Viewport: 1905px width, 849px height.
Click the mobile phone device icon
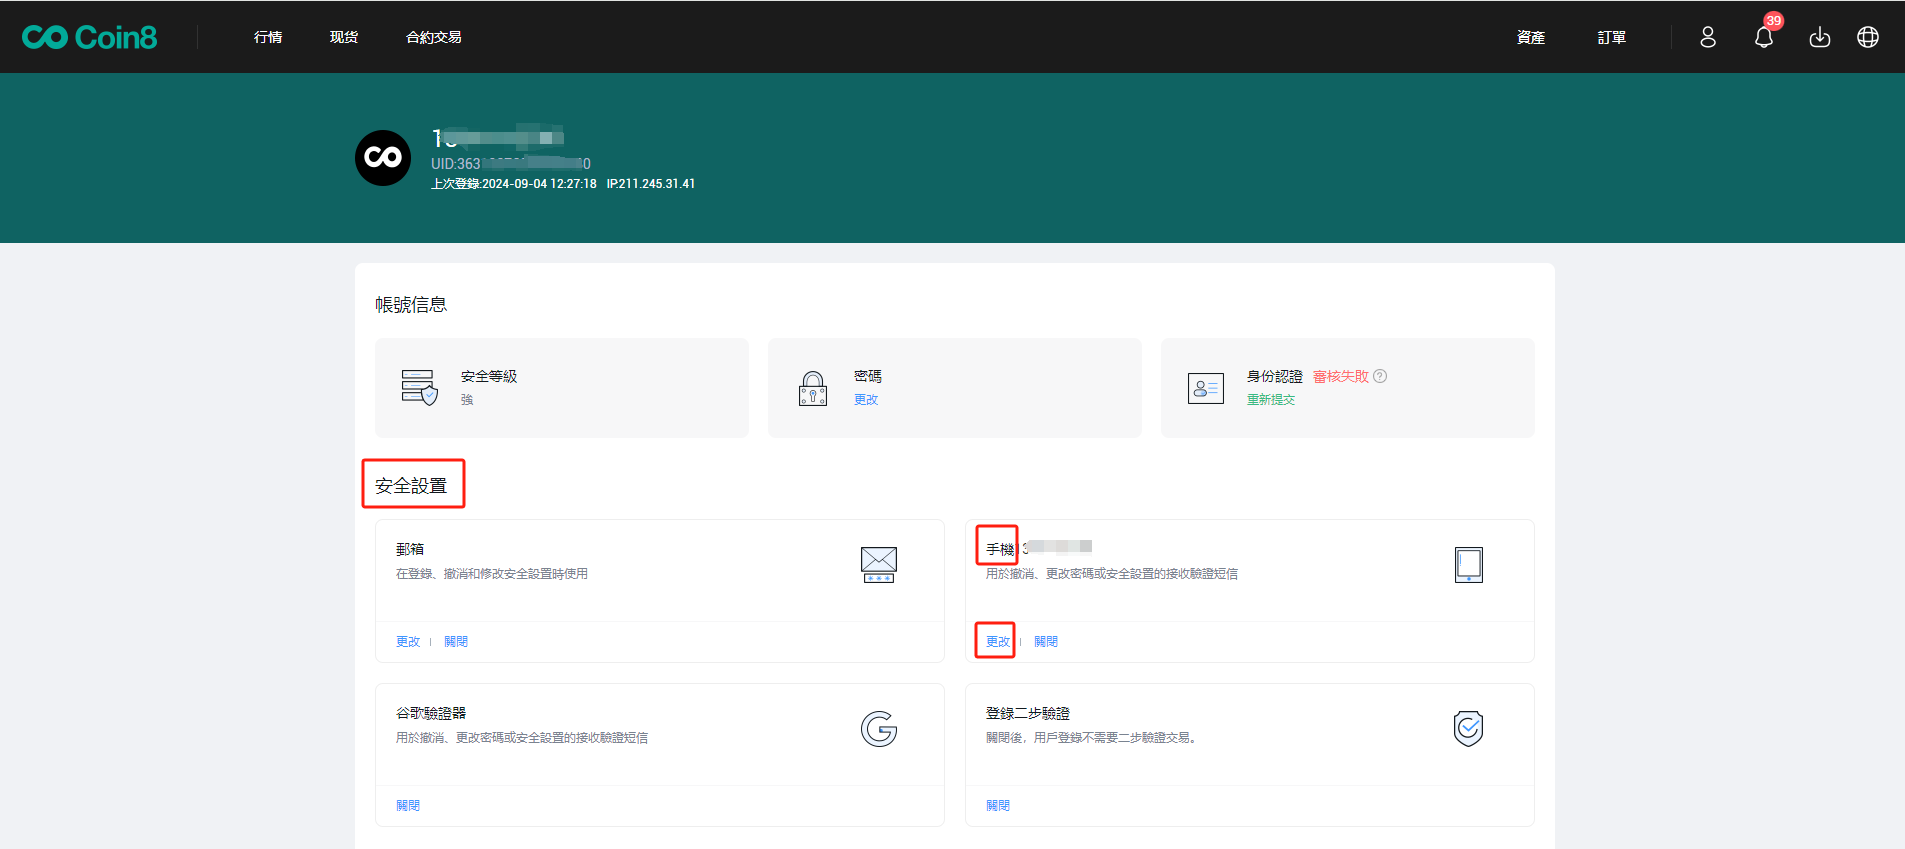click(x=1468, y=565)
